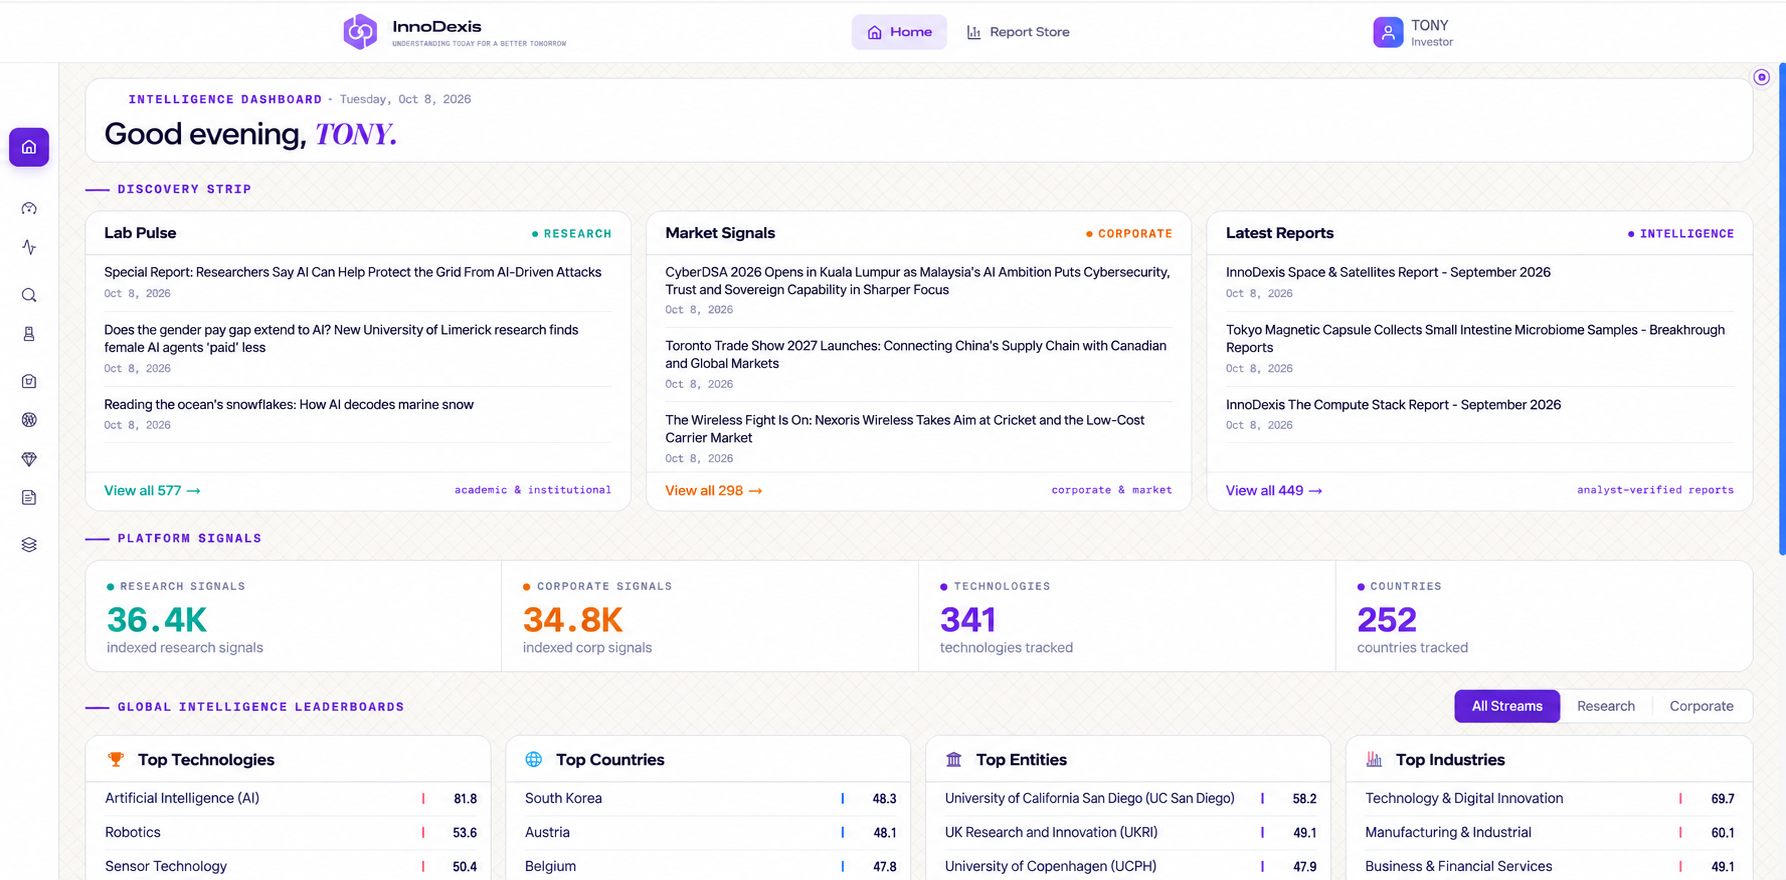Viewport: 1786px width, 880px height.
Task: Click TONY's purple user avatar
Action: (x=1388, y=32)
